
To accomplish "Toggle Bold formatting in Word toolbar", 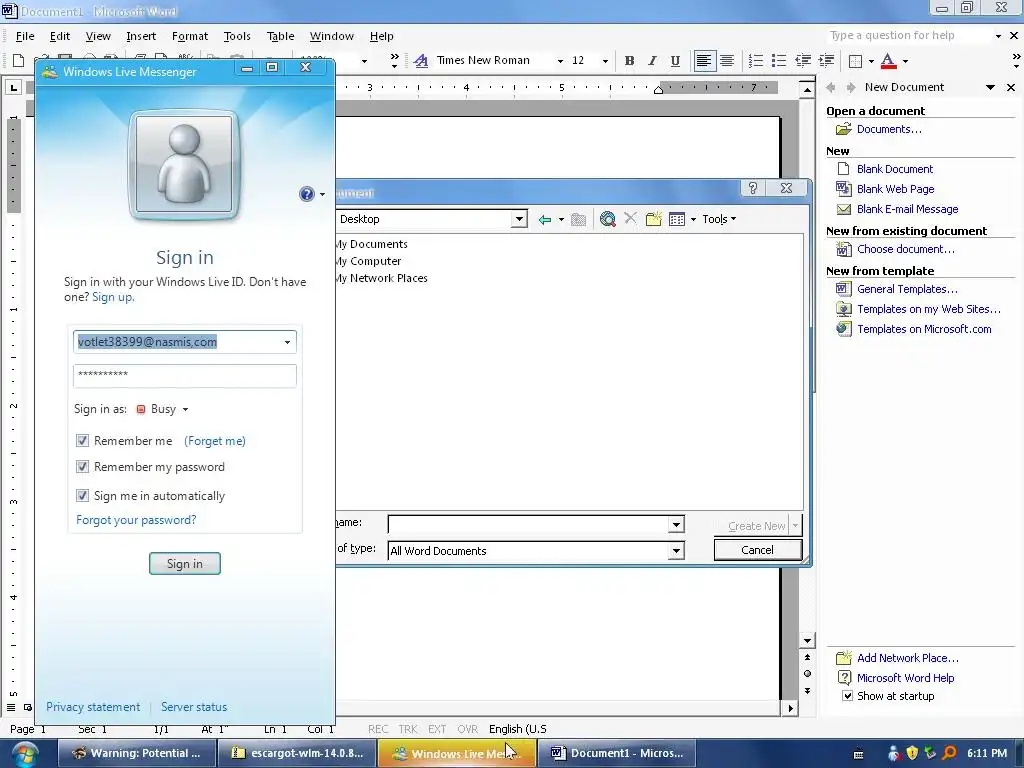I will (629, 61).
